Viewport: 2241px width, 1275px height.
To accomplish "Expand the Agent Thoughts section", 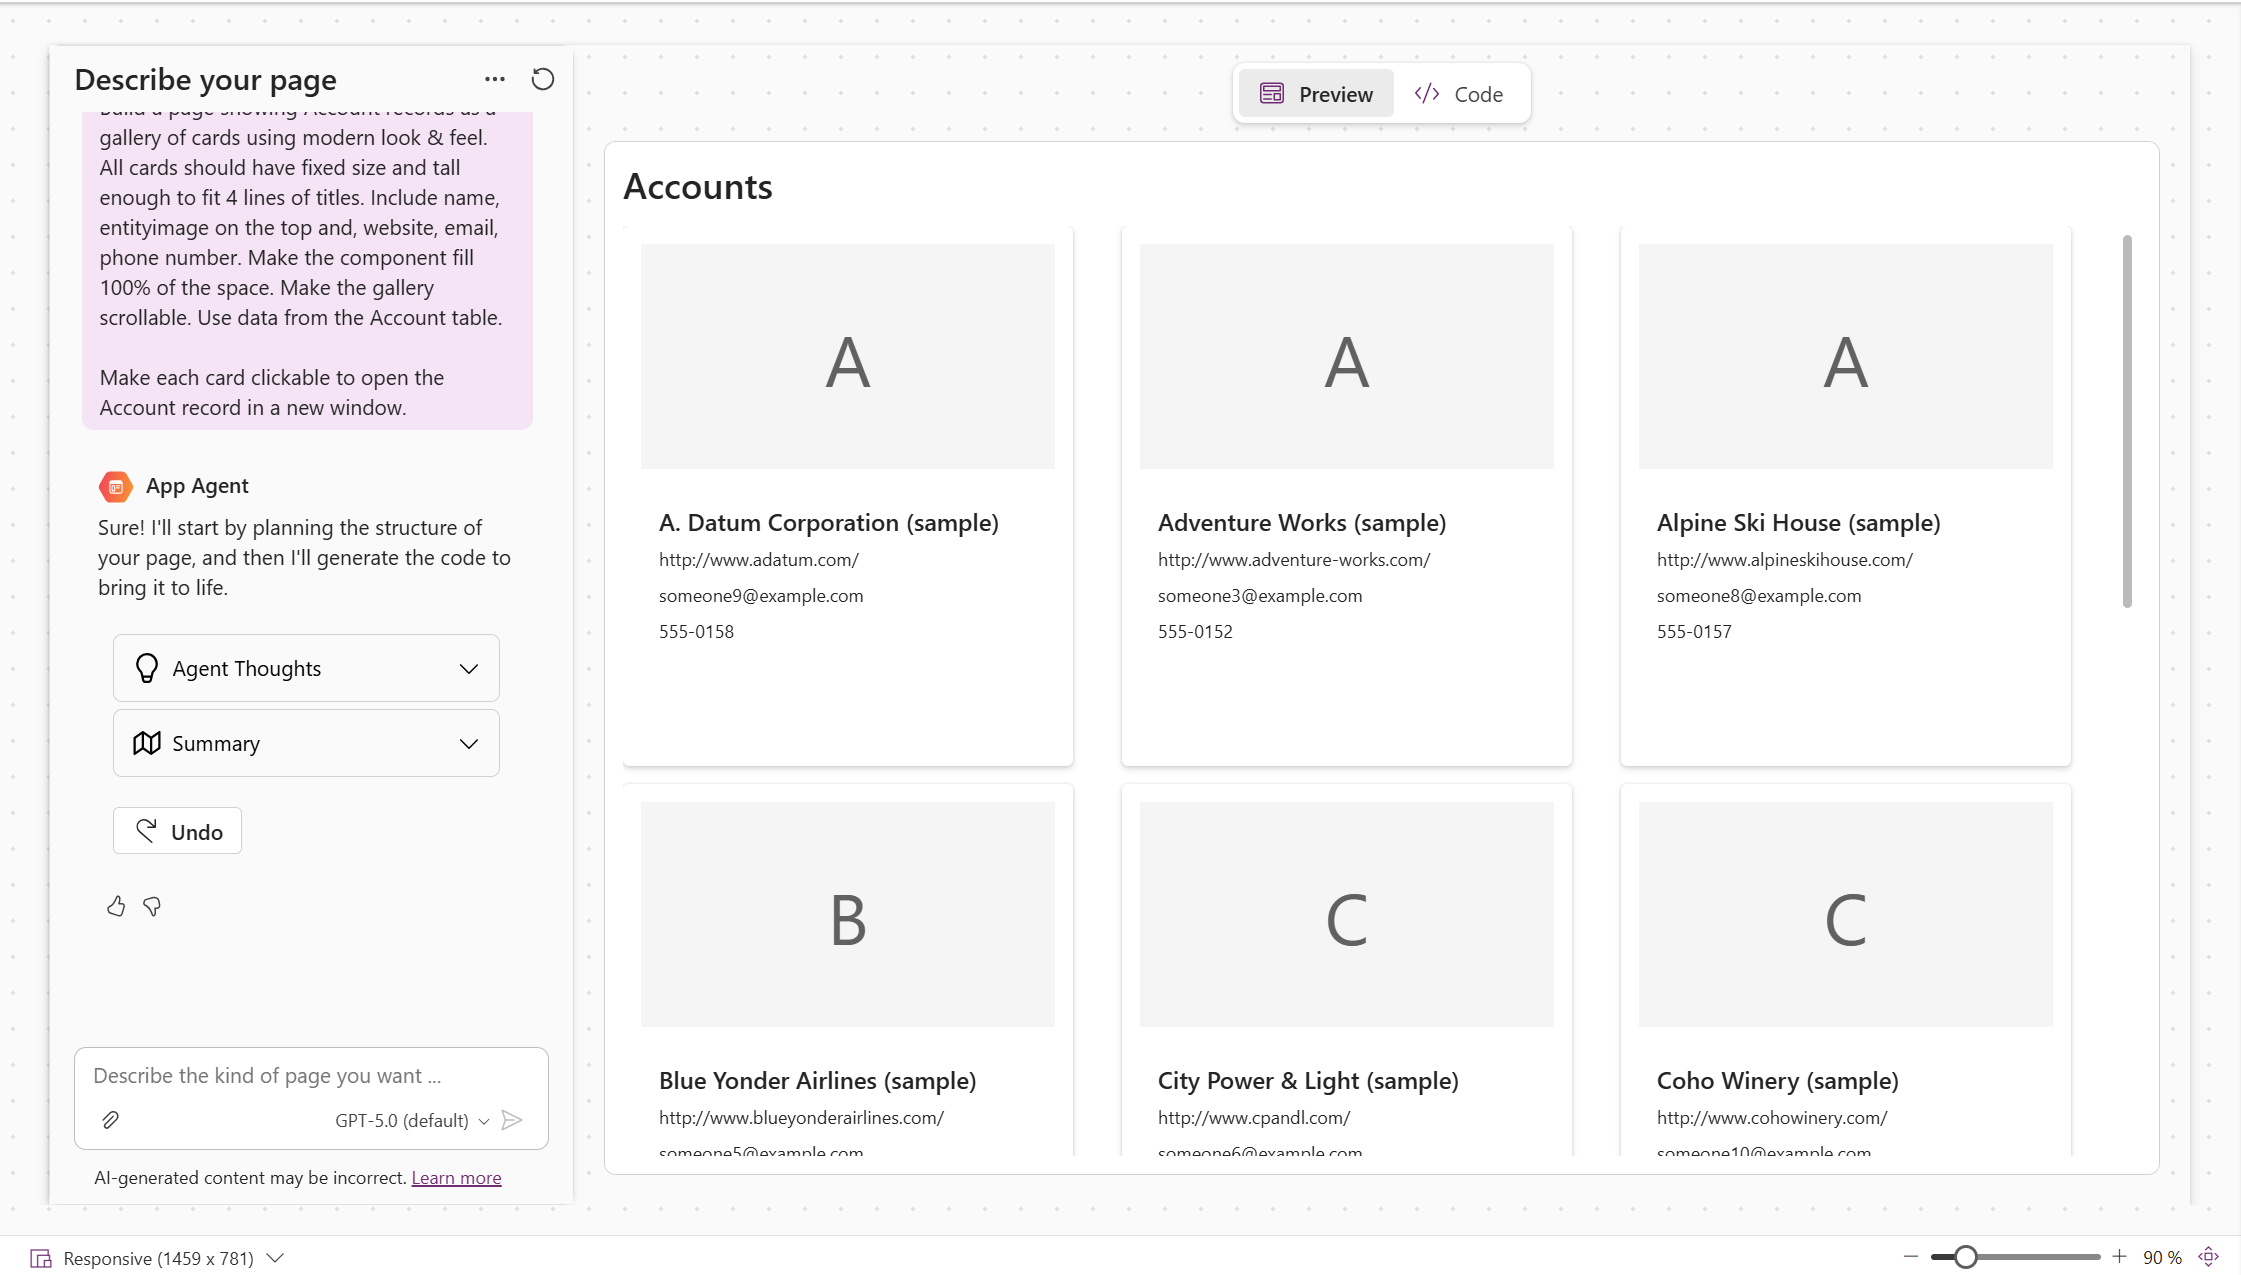I will [x=468, y=668].
